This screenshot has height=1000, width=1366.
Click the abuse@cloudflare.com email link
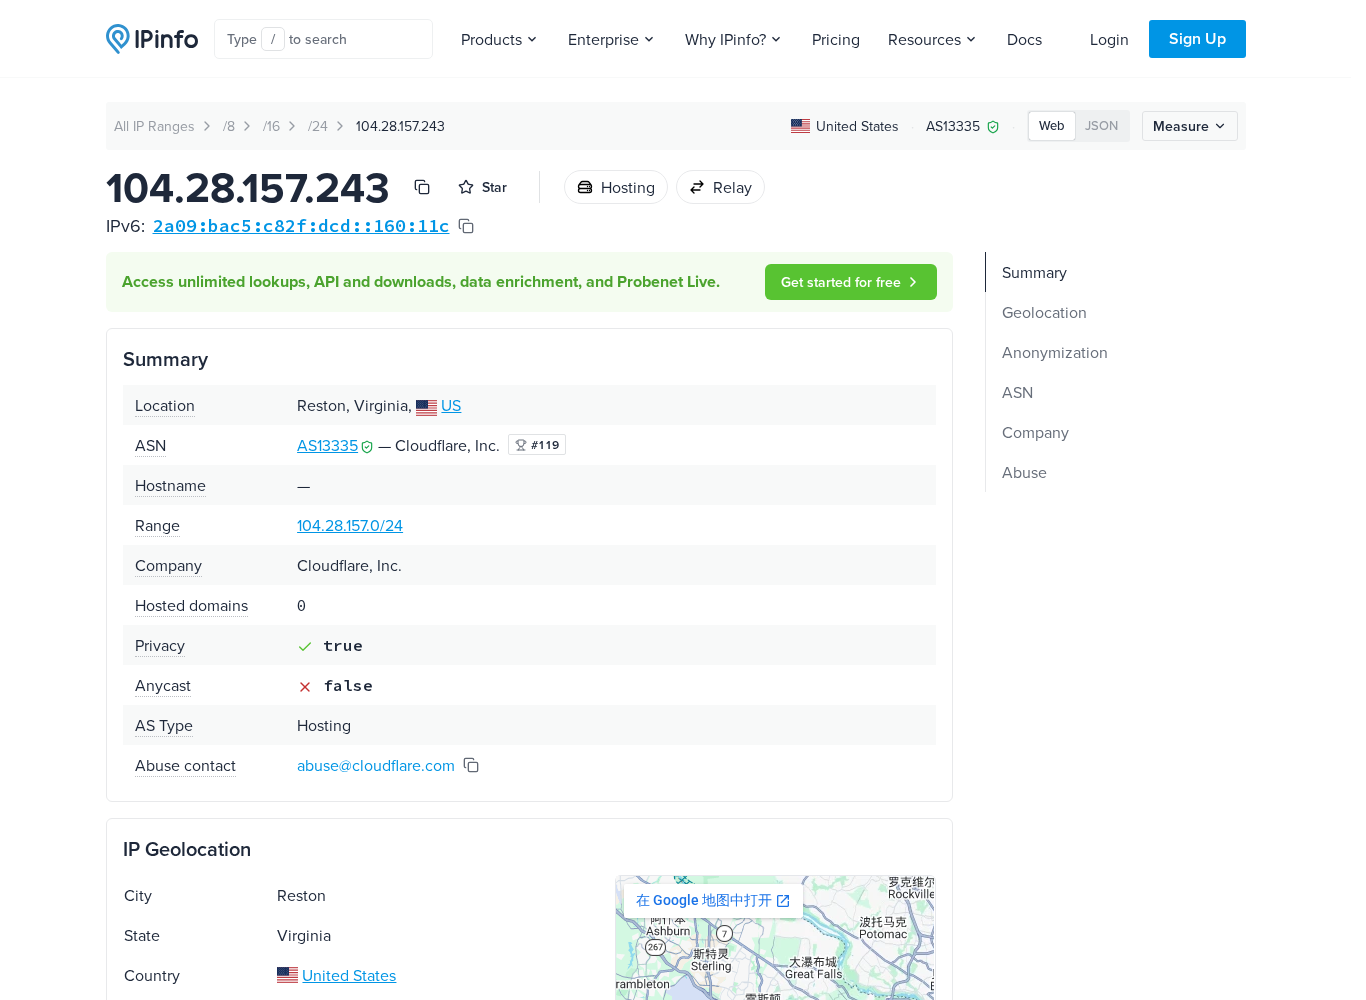(x=376, y=766)
